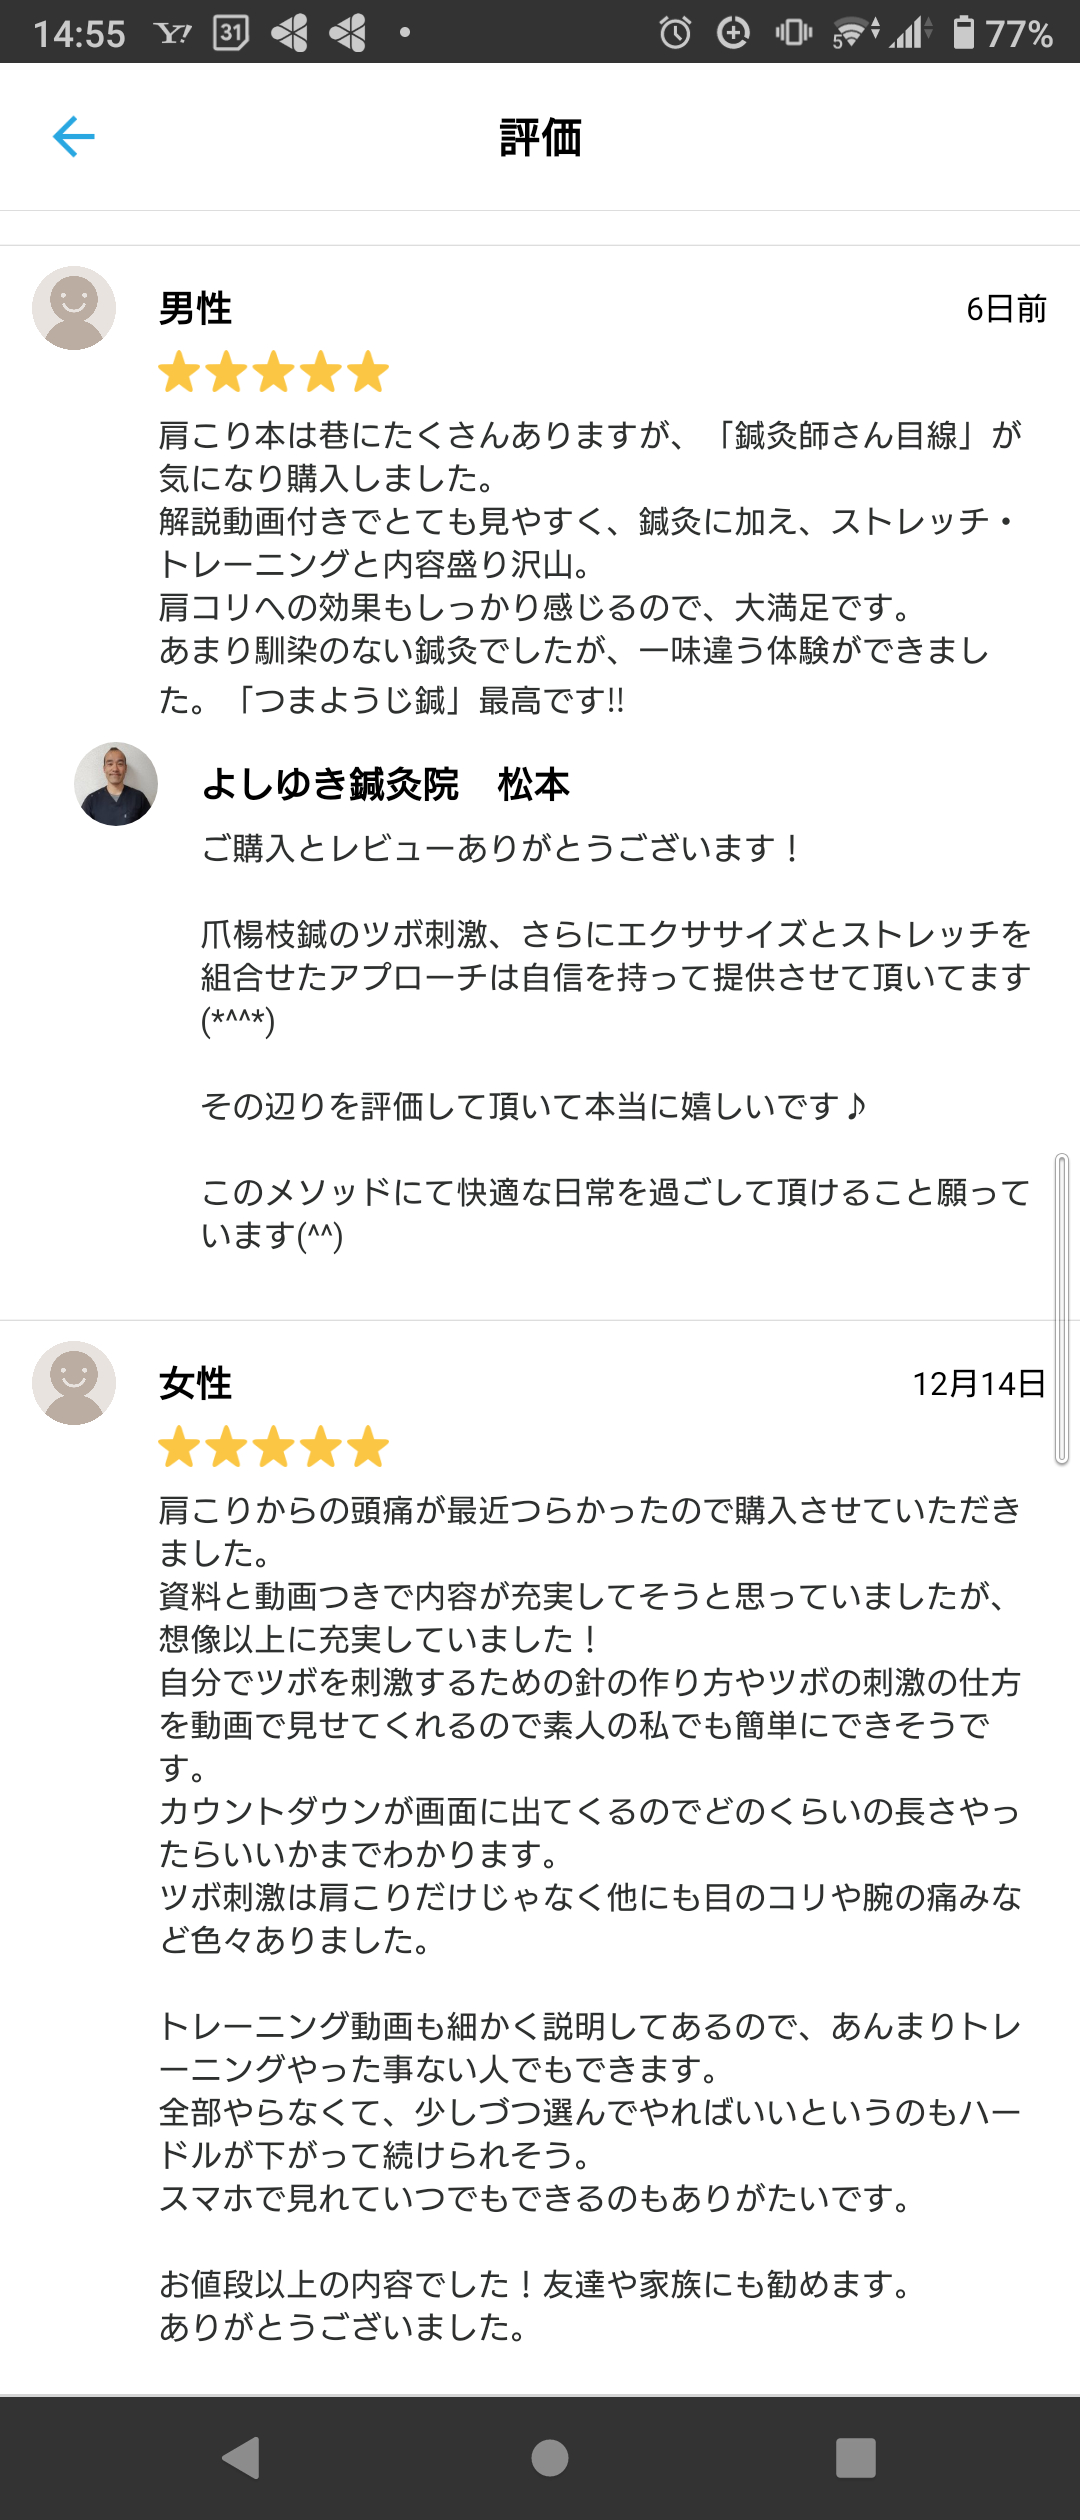
Task: Tap the 男性 reviewer name
Action: (196, 308)
